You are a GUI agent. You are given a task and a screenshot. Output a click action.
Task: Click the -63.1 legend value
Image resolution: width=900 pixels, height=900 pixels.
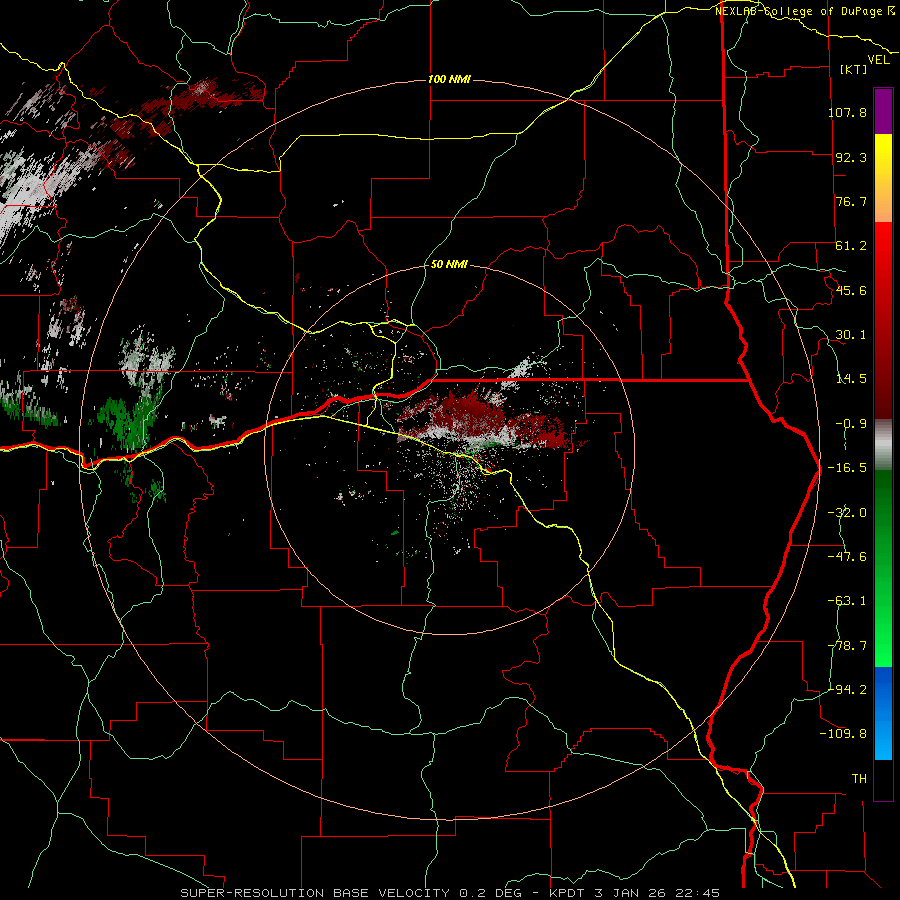tap(847, 601)
